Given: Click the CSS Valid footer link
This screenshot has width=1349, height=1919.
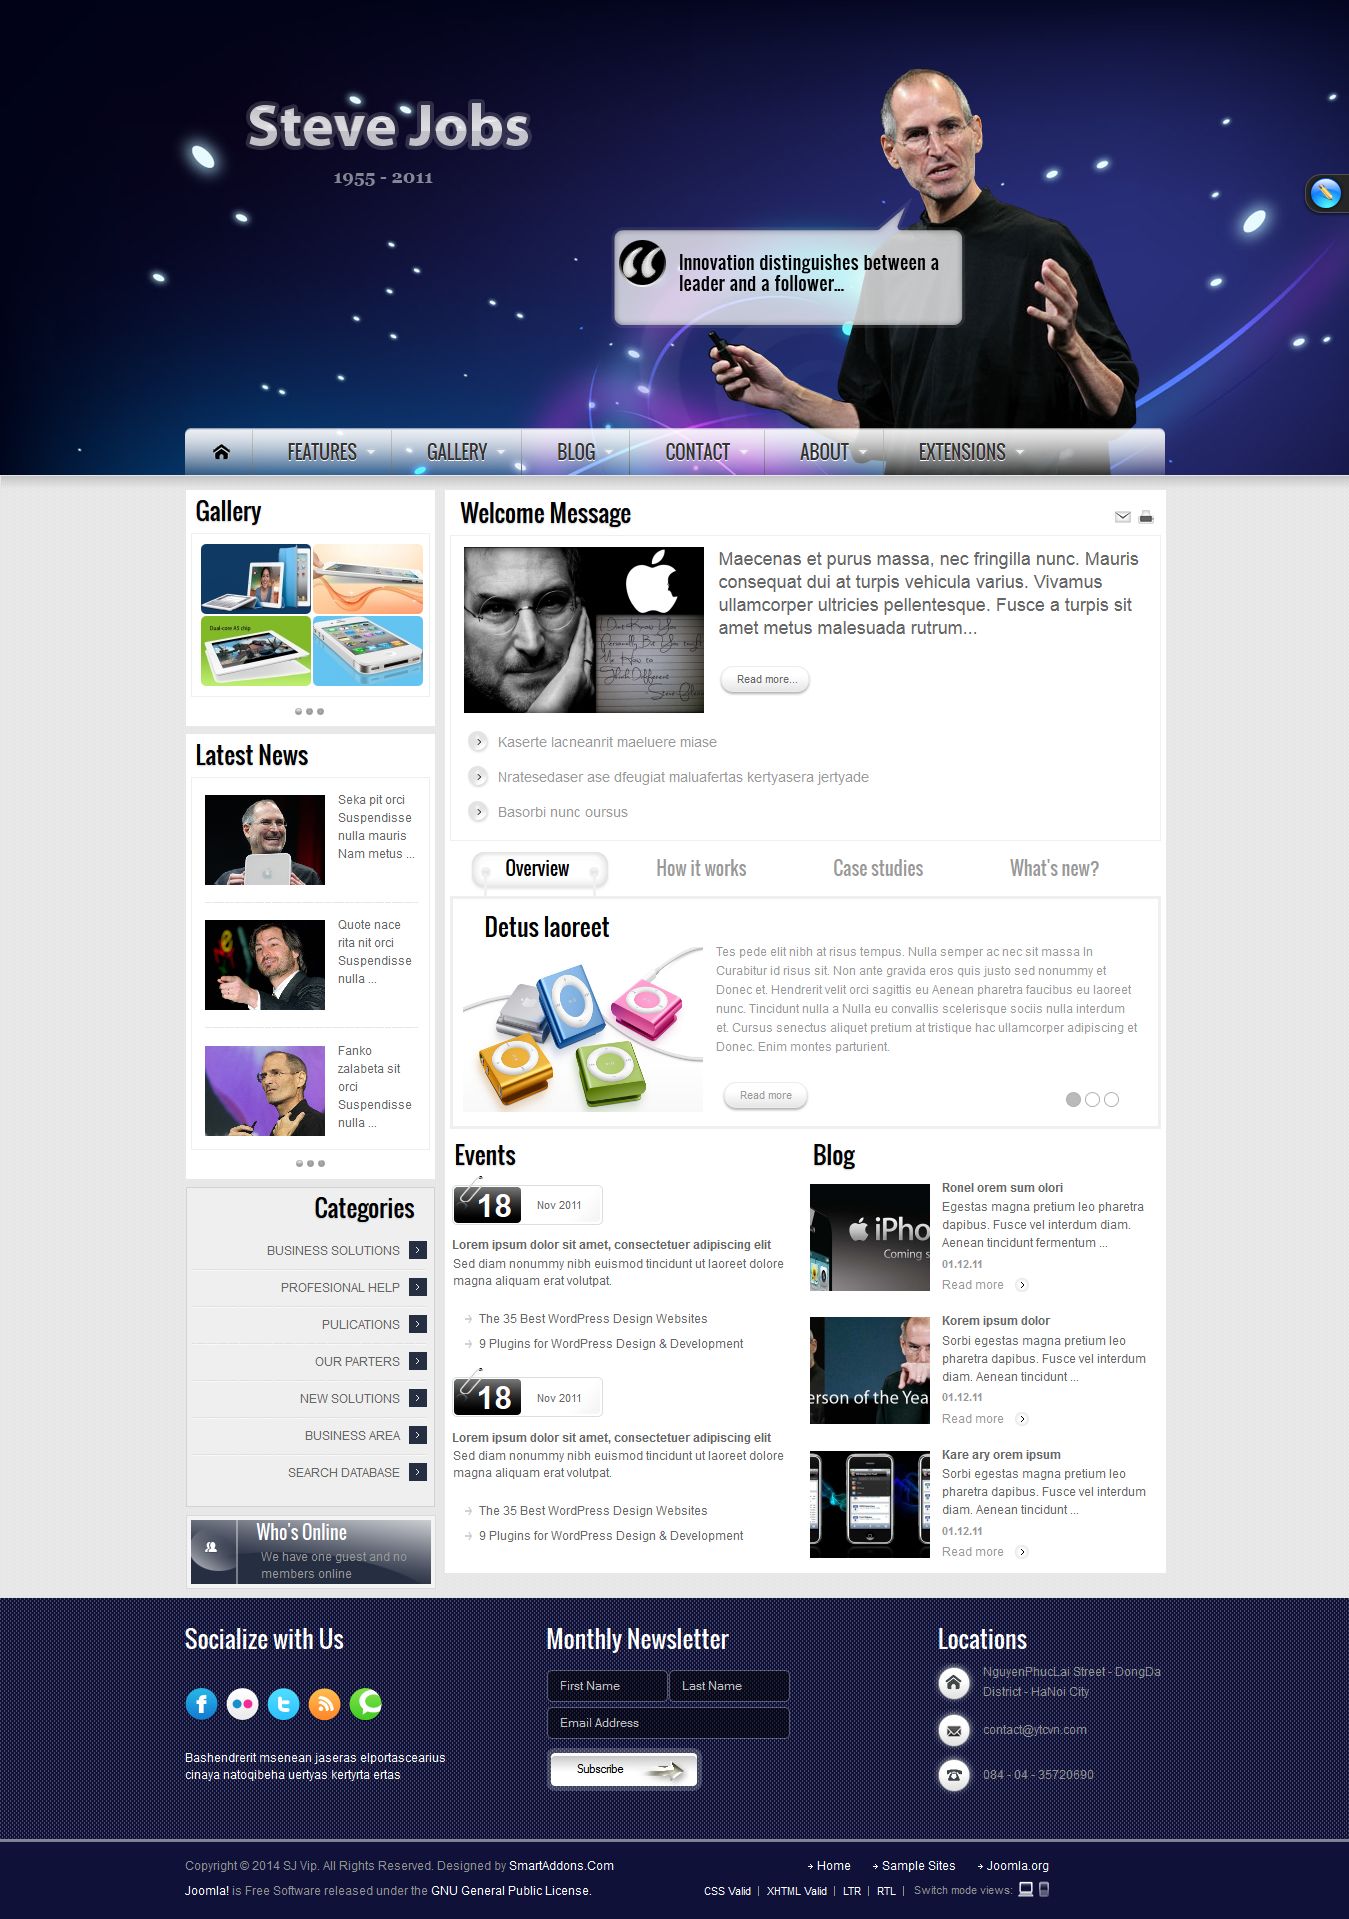Looking at the screenshot, I should (727, 1890).
